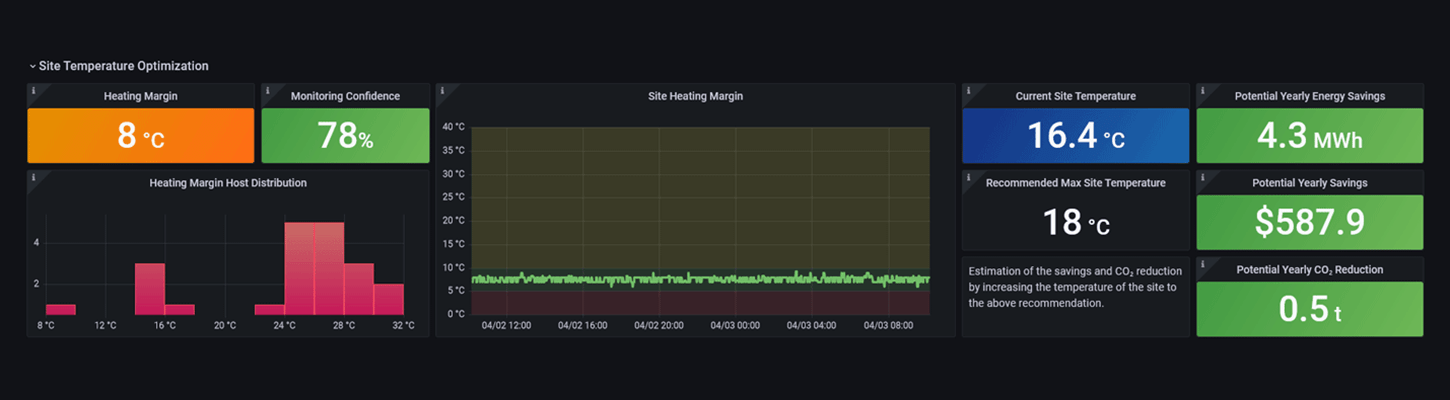Screen dimensions: 1450x400
Task: Open Recommended Max Site Temperature info icon
Action: (968, 177)
